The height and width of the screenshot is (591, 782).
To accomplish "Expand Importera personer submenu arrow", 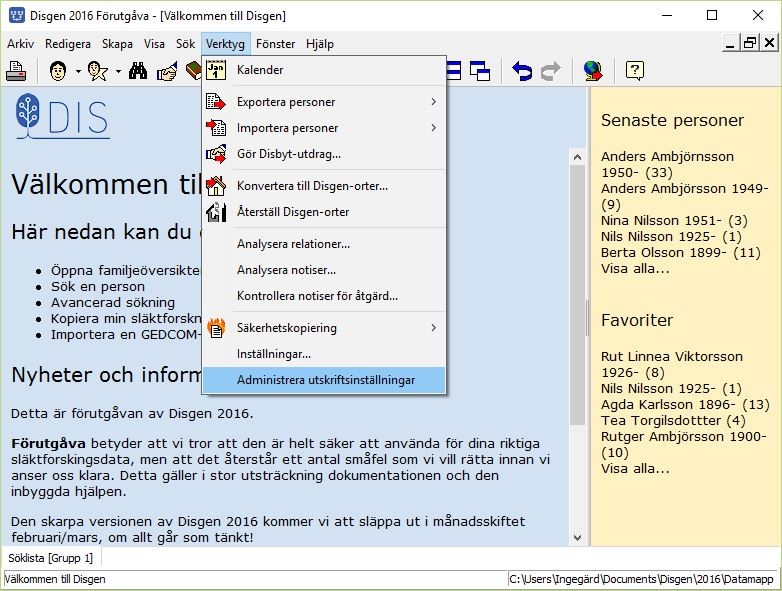I will 433,128.
